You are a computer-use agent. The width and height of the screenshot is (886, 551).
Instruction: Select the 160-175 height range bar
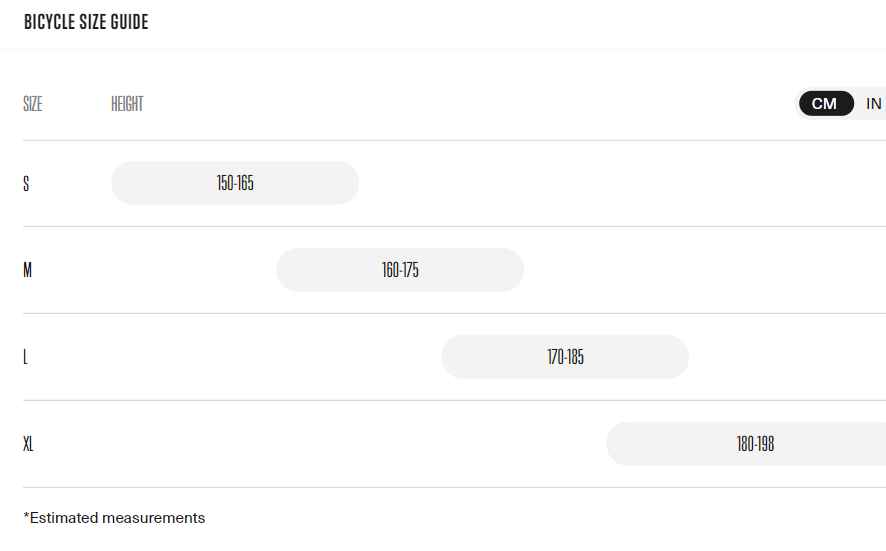tap(400, 270)
